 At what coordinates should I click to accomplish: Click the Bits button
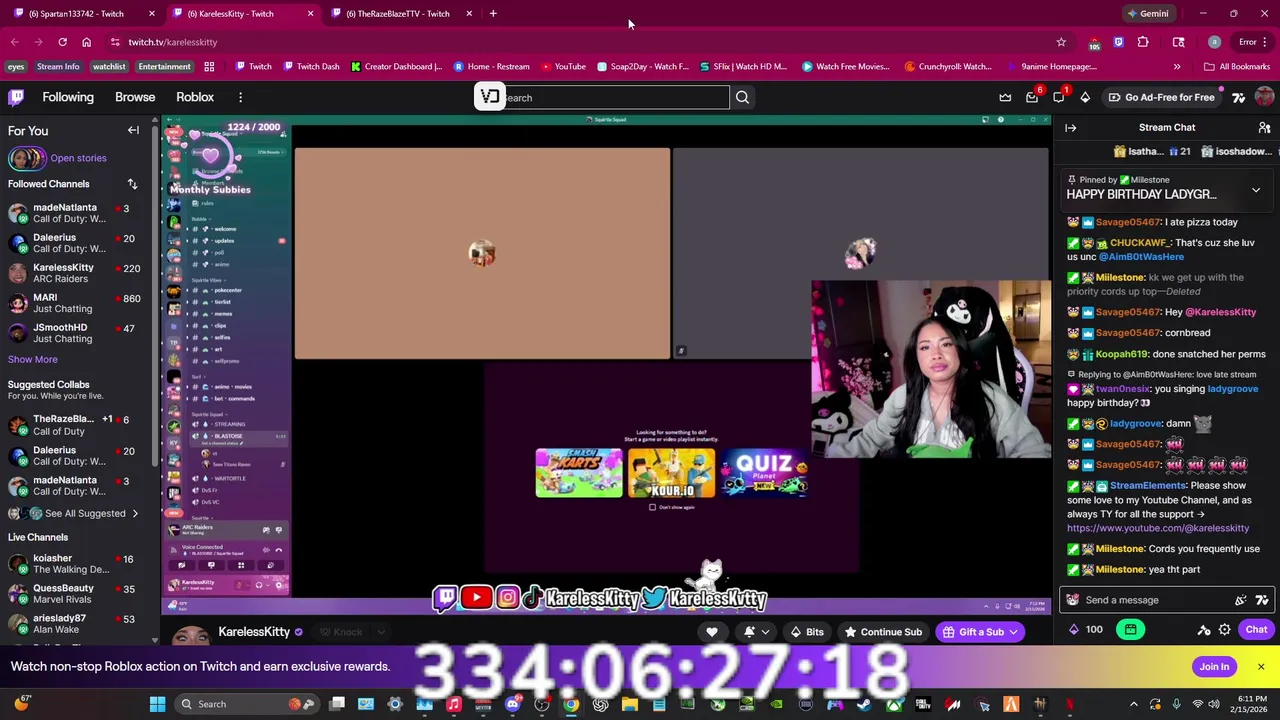[806, 632]
